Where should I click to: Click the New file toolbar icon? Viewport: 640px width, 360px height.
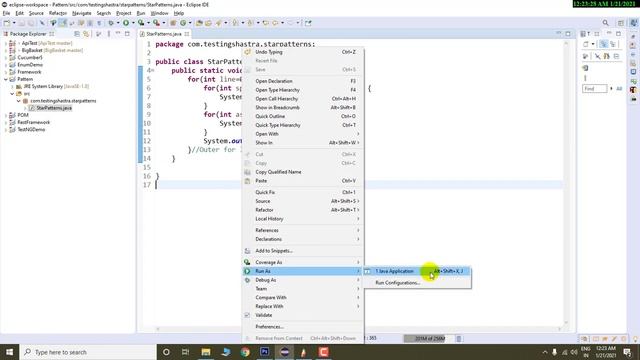click(x=7, y=23)
